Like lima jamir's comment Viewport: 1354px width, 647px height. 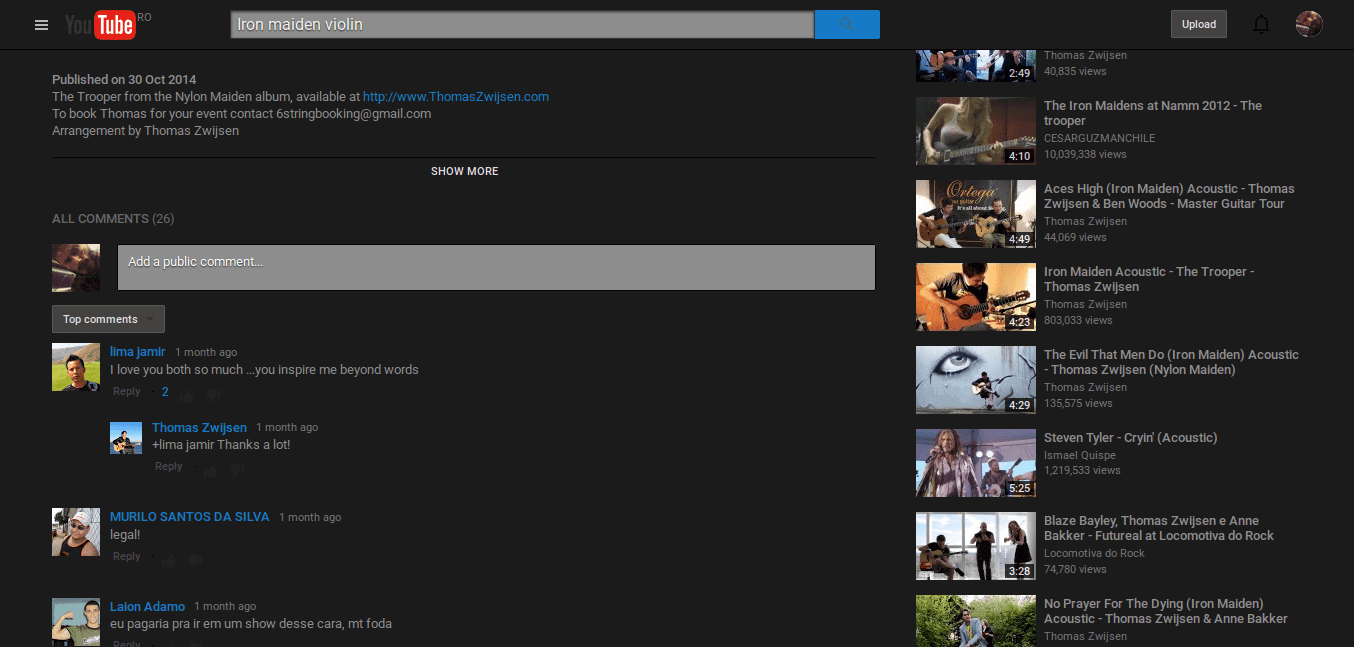(x=187, y=395)
